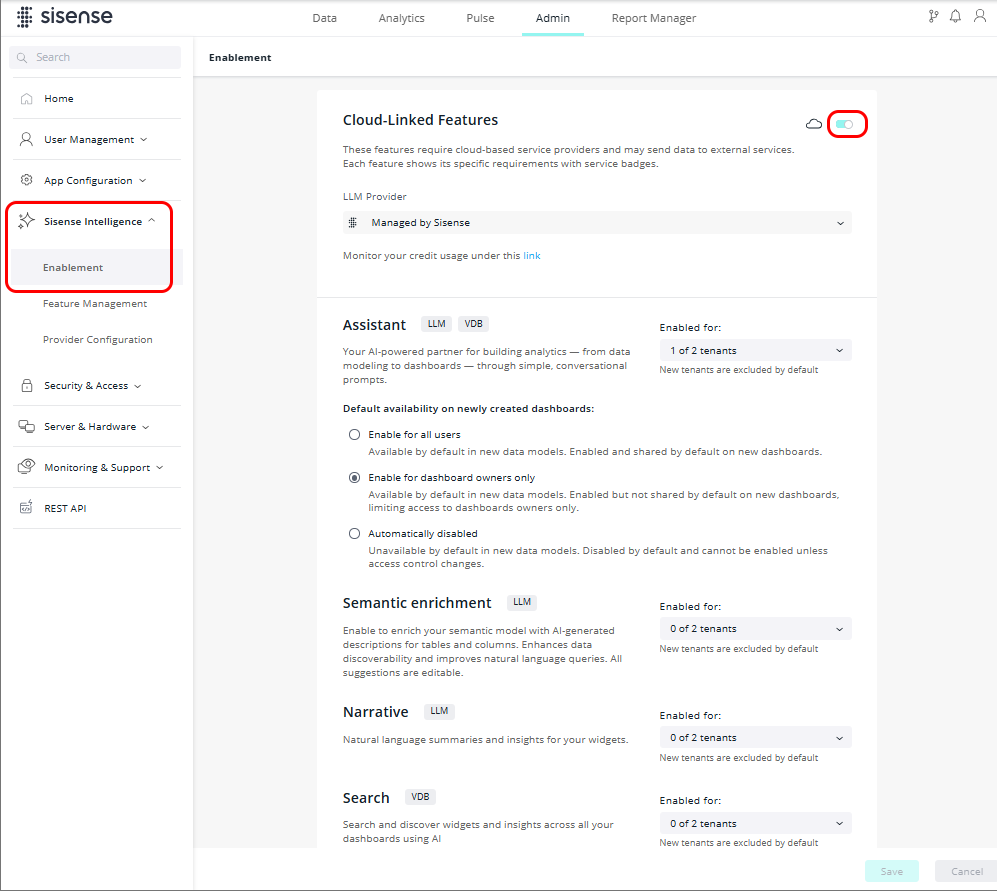Click the App Configuration gear icon
Image resolution: width=997 pixels, height=891 pixels.
[26, 180]
